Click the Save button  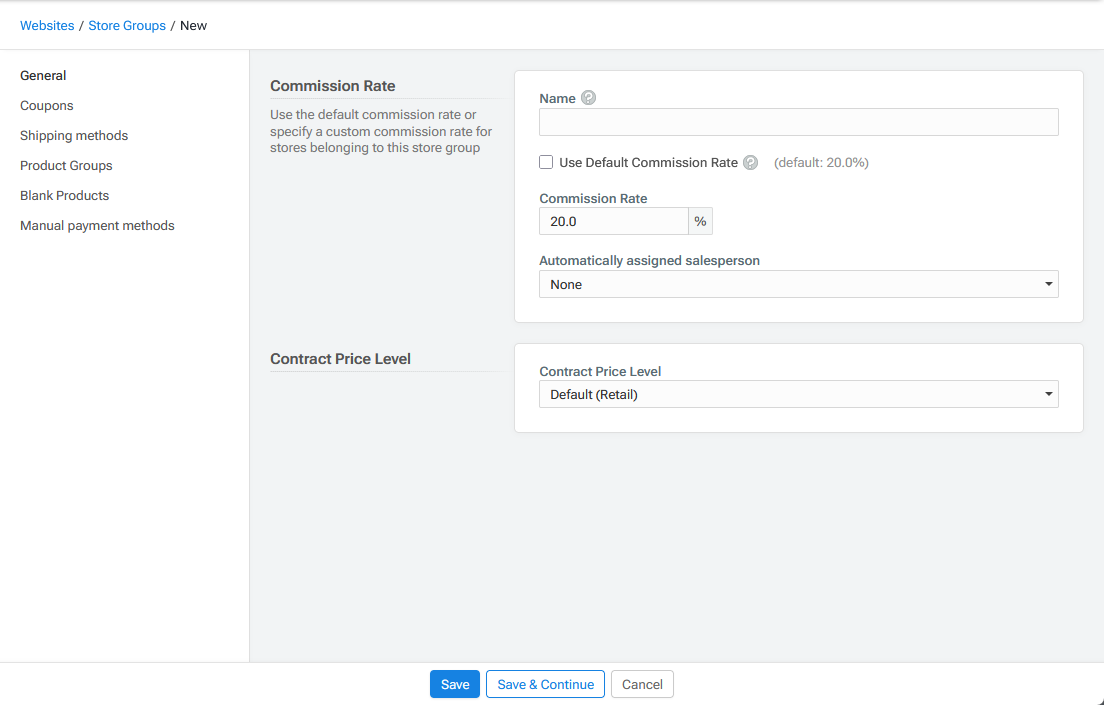455,684
